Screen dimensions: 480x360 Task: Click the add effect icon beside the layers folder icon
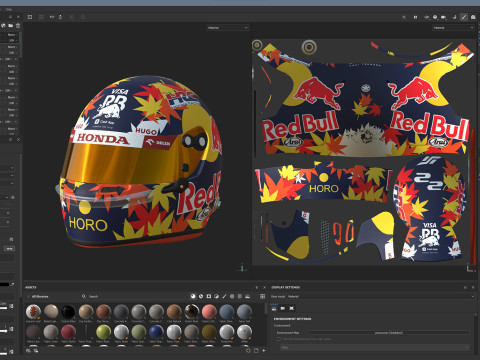pos(4,25)
